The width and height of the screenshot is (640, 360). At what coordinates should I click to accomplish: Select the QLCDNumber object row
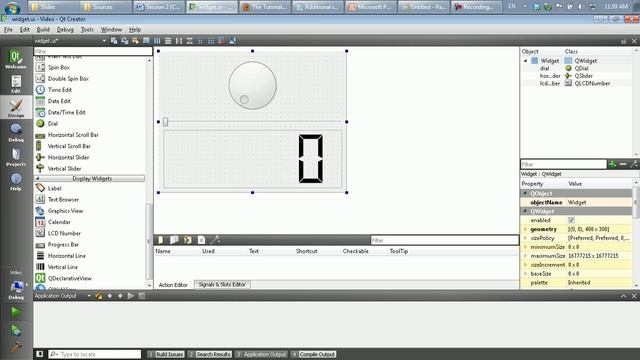pos(576,83)
